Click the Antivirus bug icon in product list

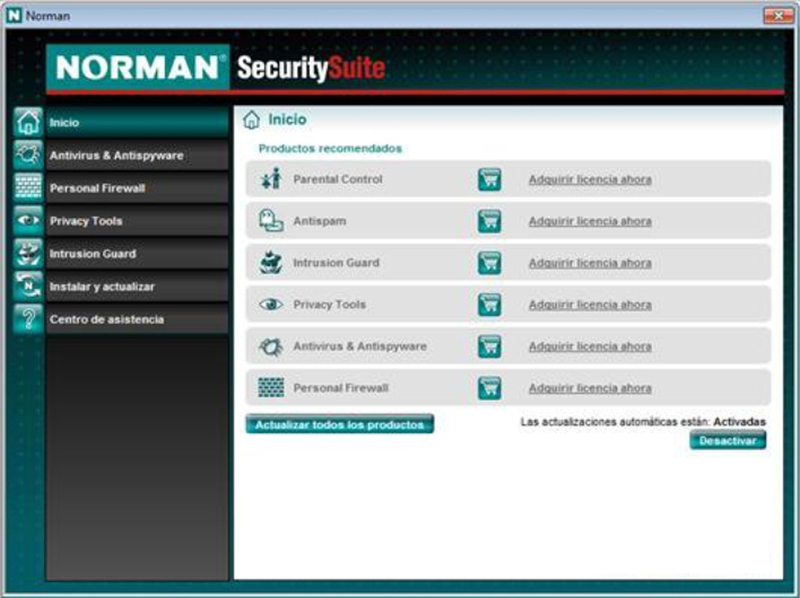(x=270, y=346)
